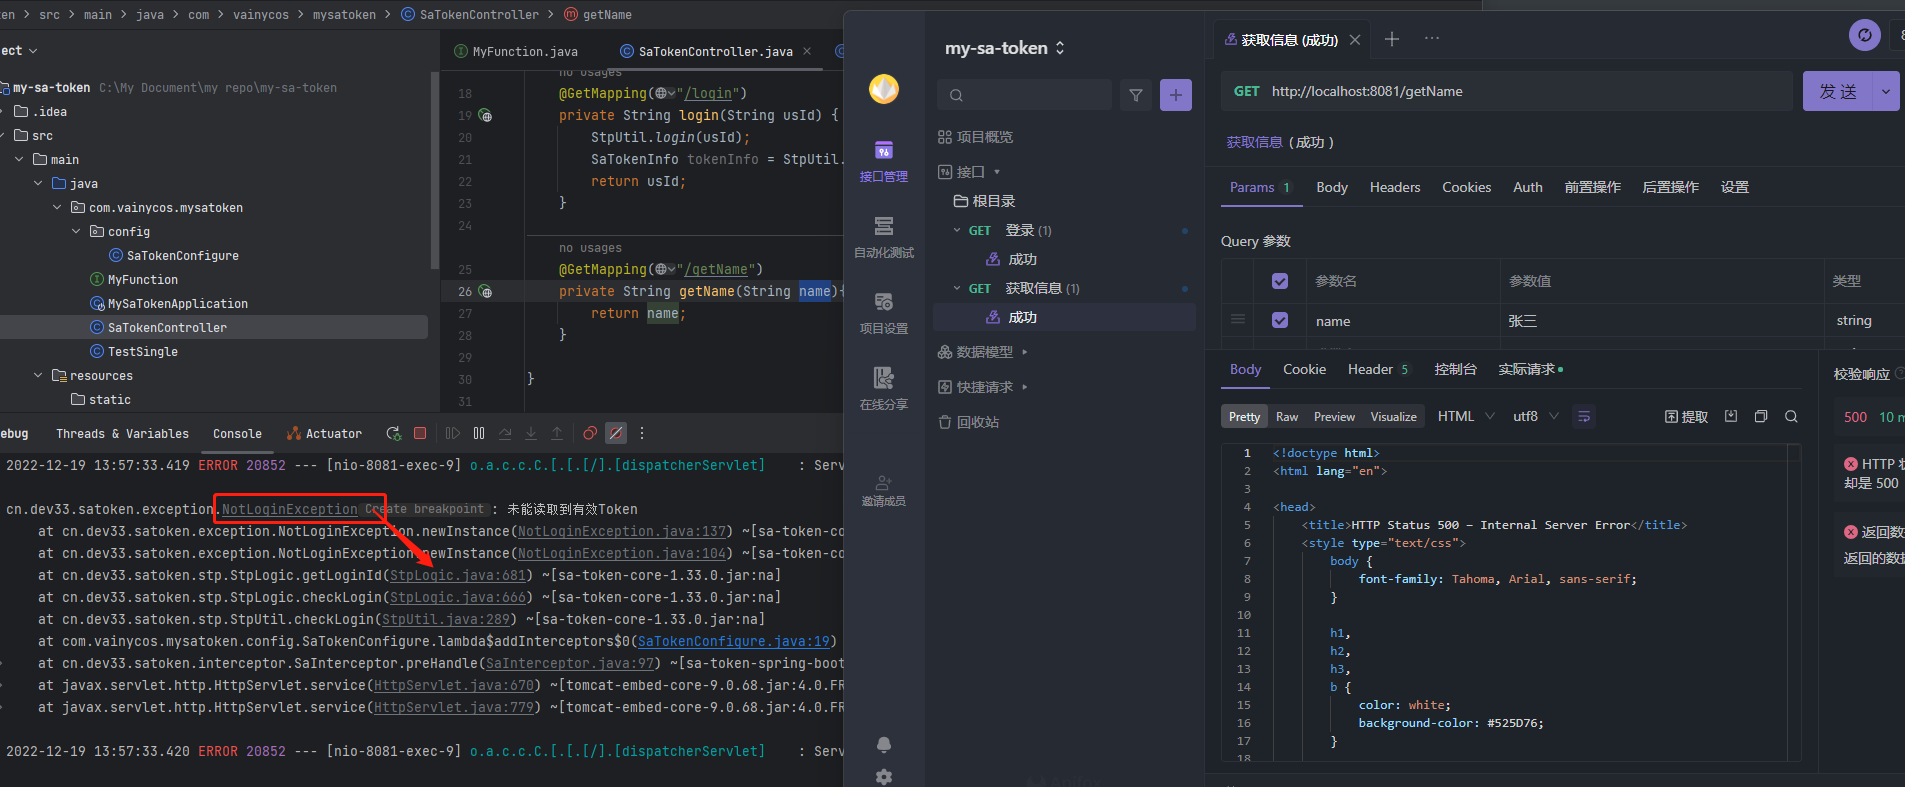Viewport: 1905px width, 787px height.
Task: Stop the running debug session
Action: coord(420,433)
